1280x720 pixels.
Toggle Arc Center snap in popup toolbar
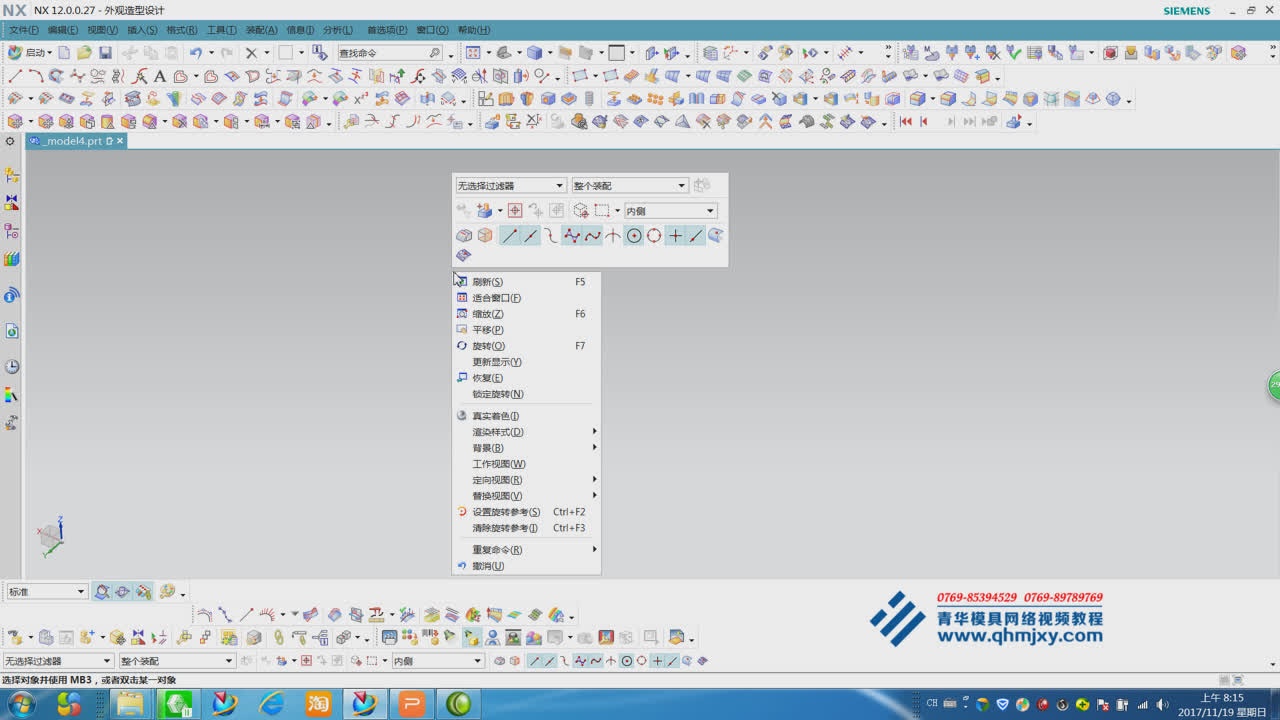(634, 236)
